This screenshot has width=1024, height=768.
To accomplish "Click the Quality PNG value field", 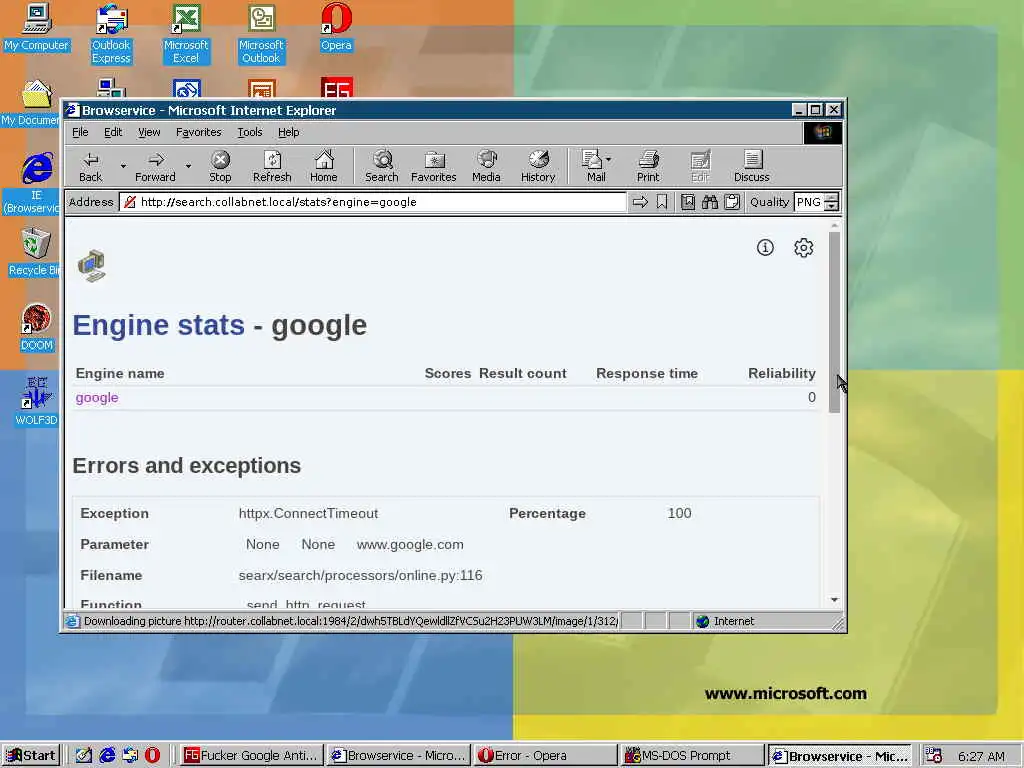I will [x=809, y=202].
